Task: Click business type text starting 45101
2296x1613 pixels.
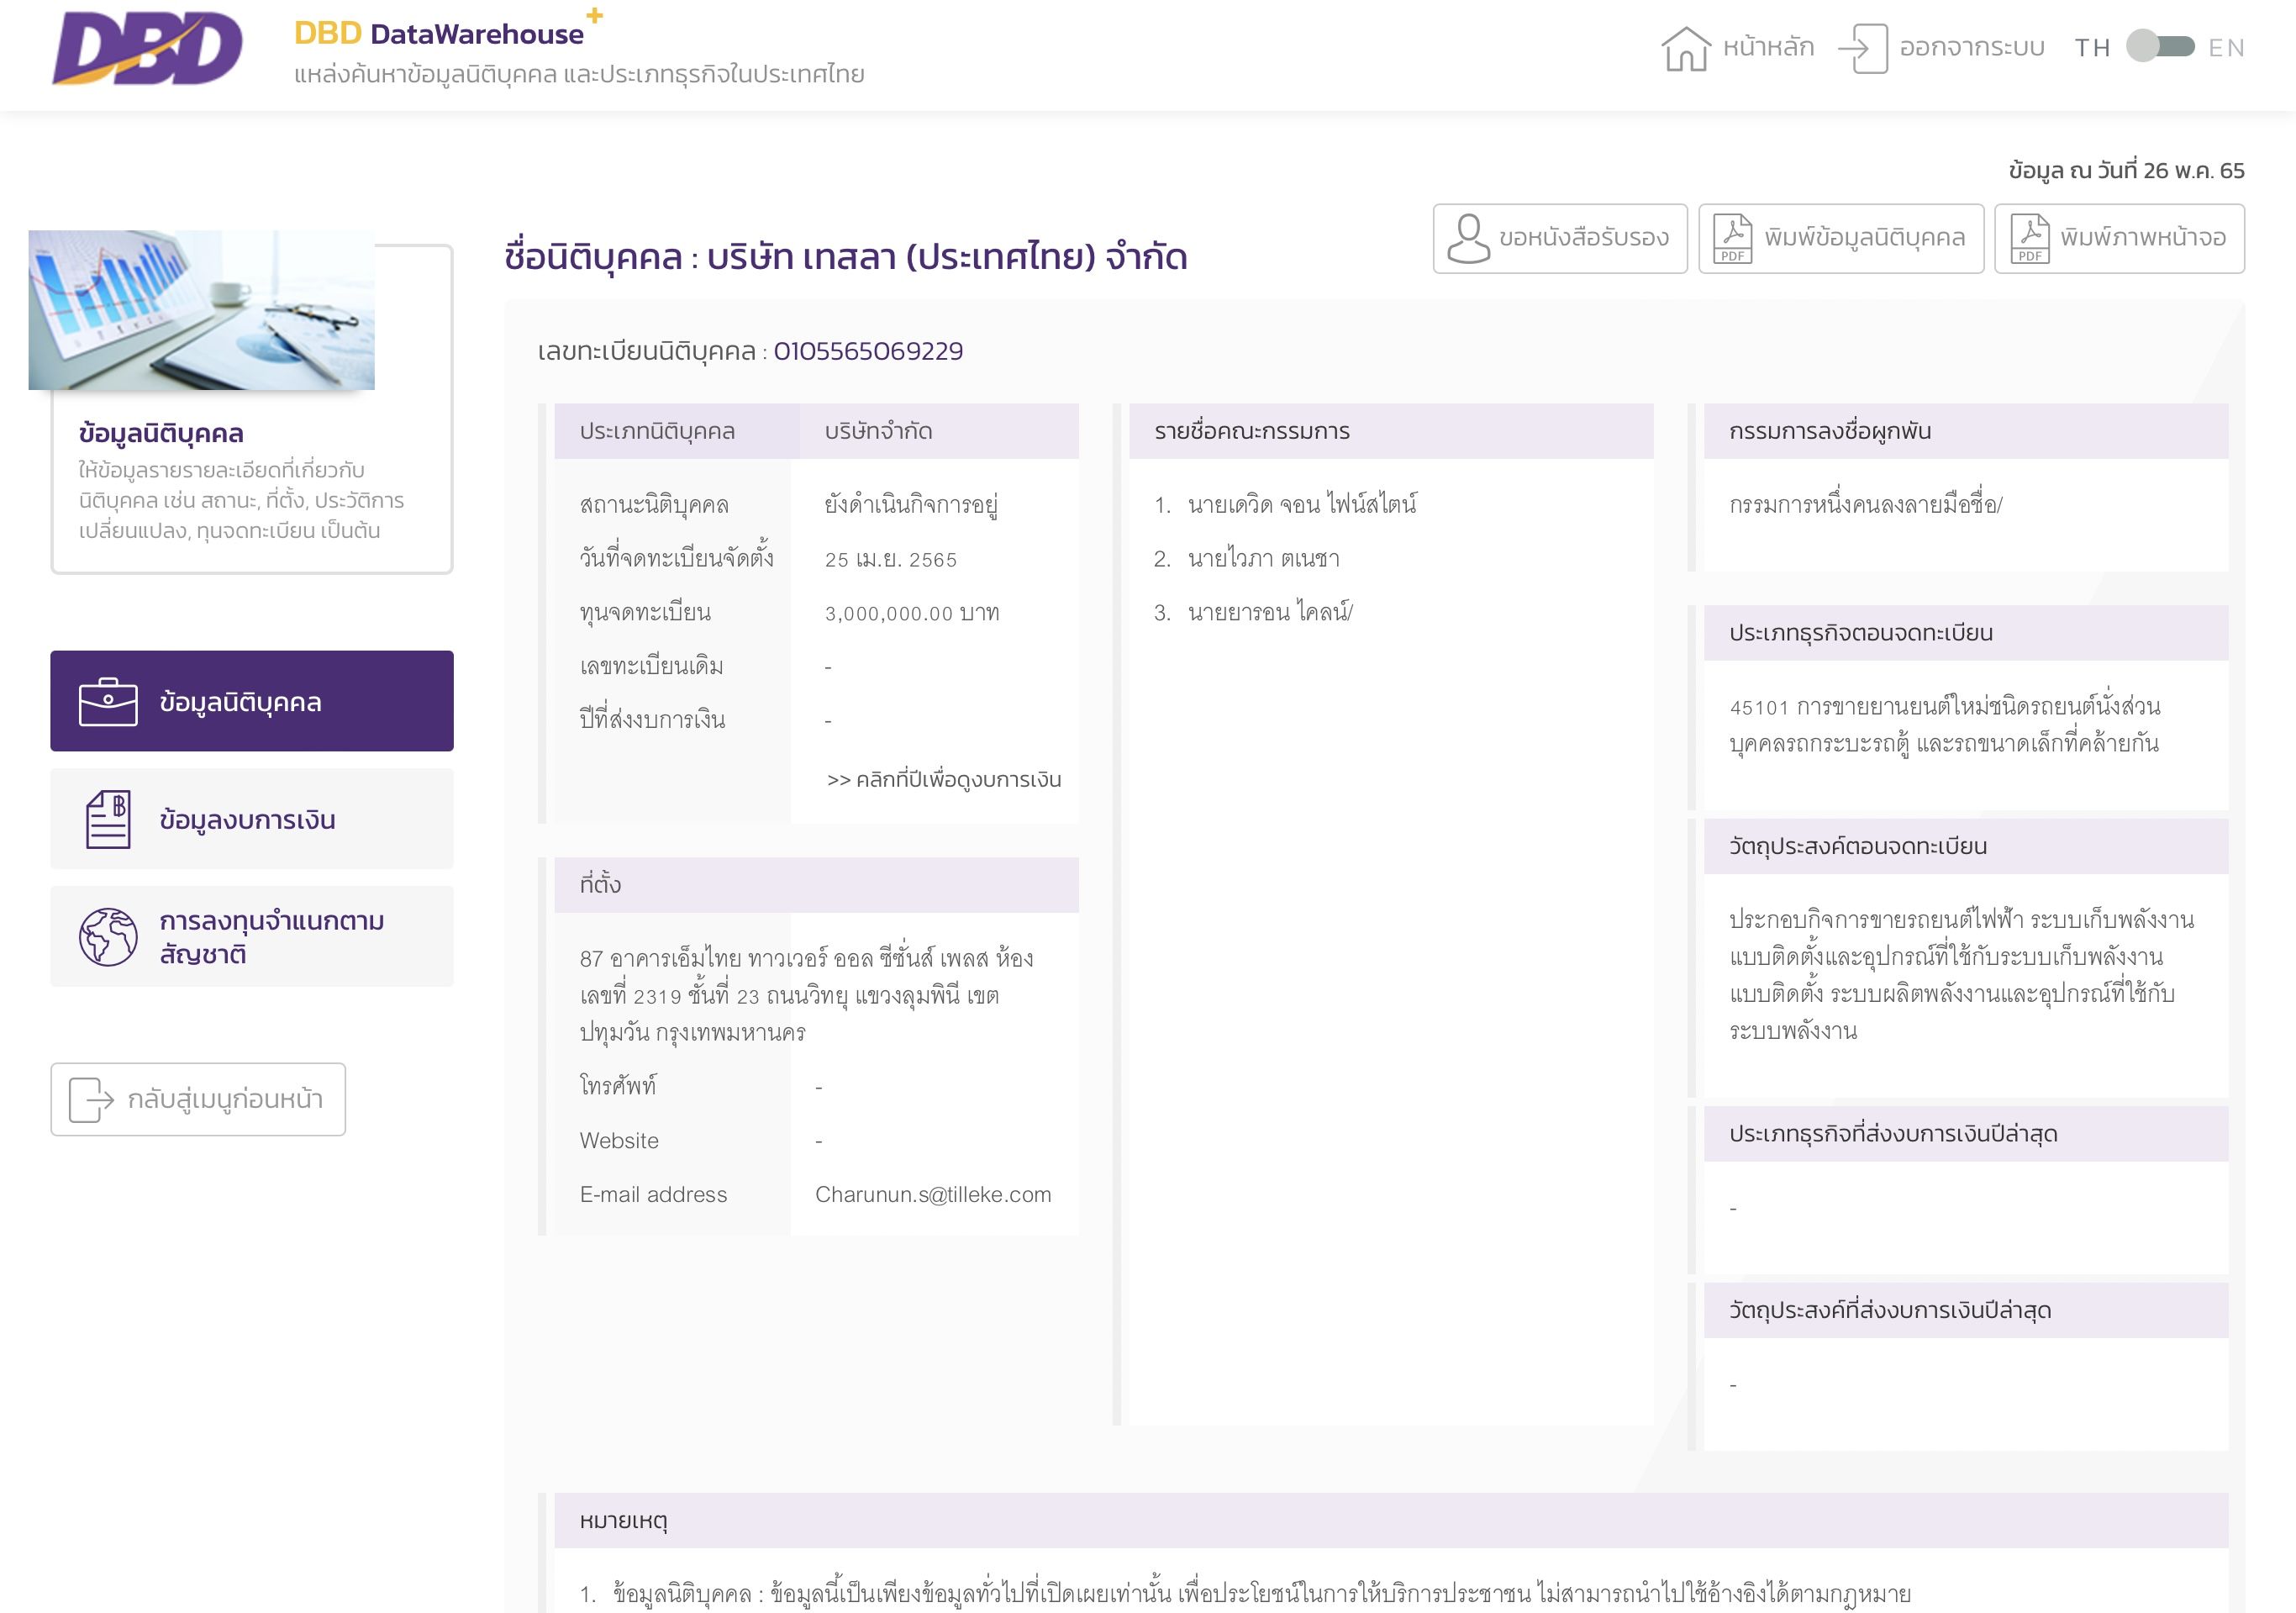Action: tap(1945, 725)
